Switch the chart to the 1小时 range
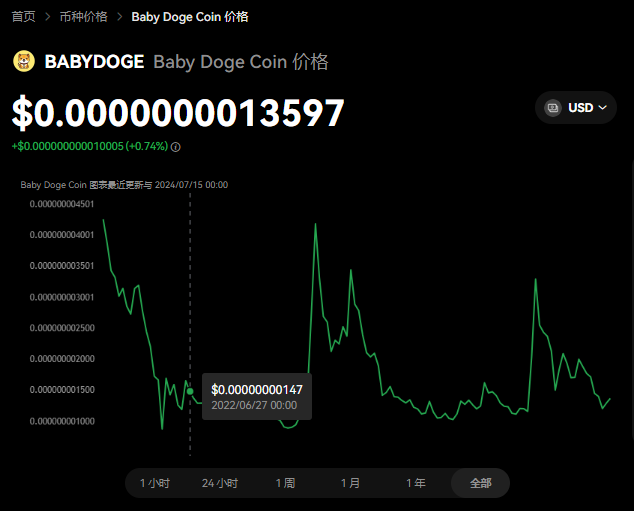This screenshot has width=634, height=511. [155, 483]
